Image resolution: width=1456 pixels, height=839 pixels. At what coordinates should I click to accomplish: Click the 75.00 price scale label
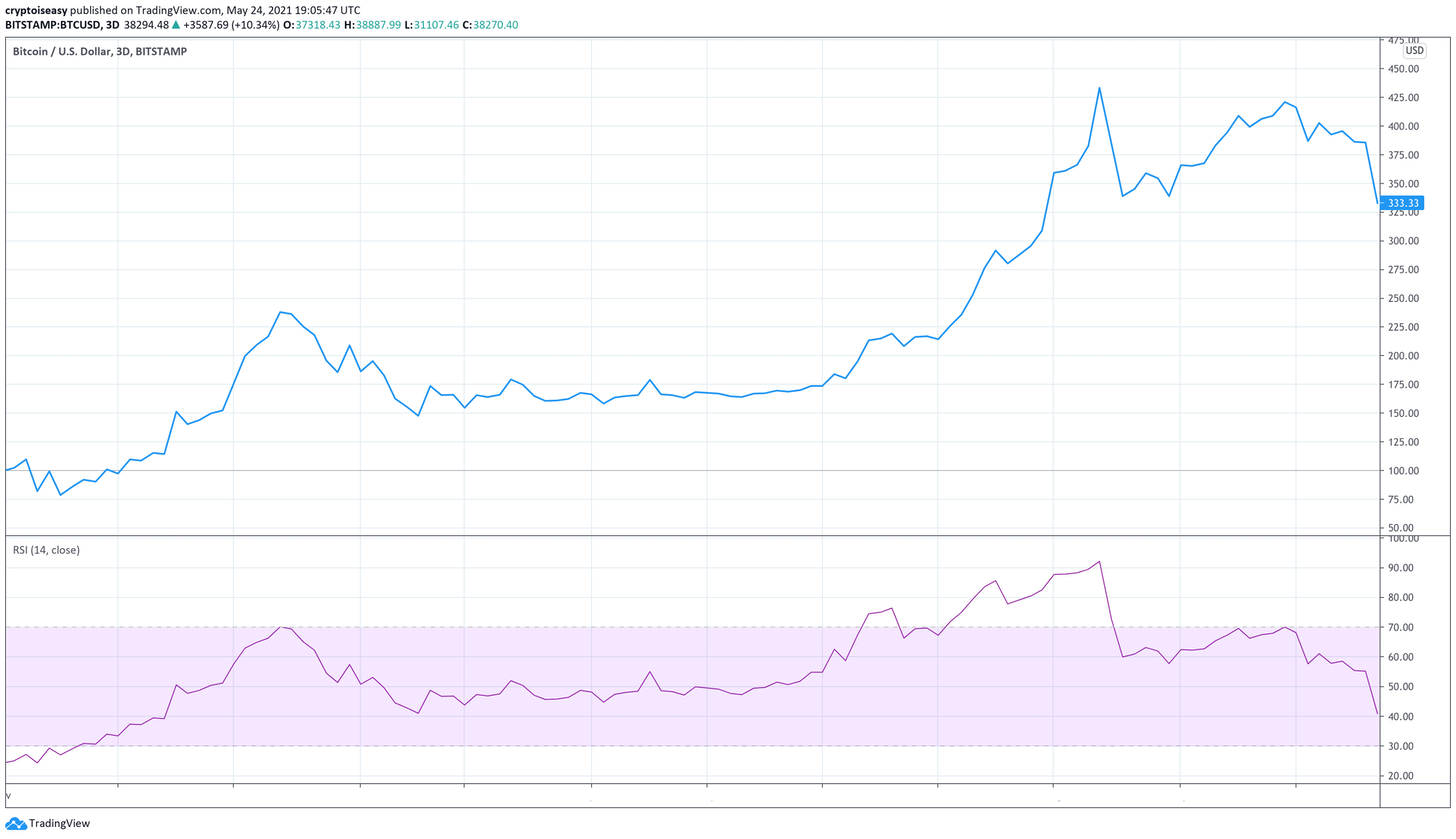[1402, 499]
